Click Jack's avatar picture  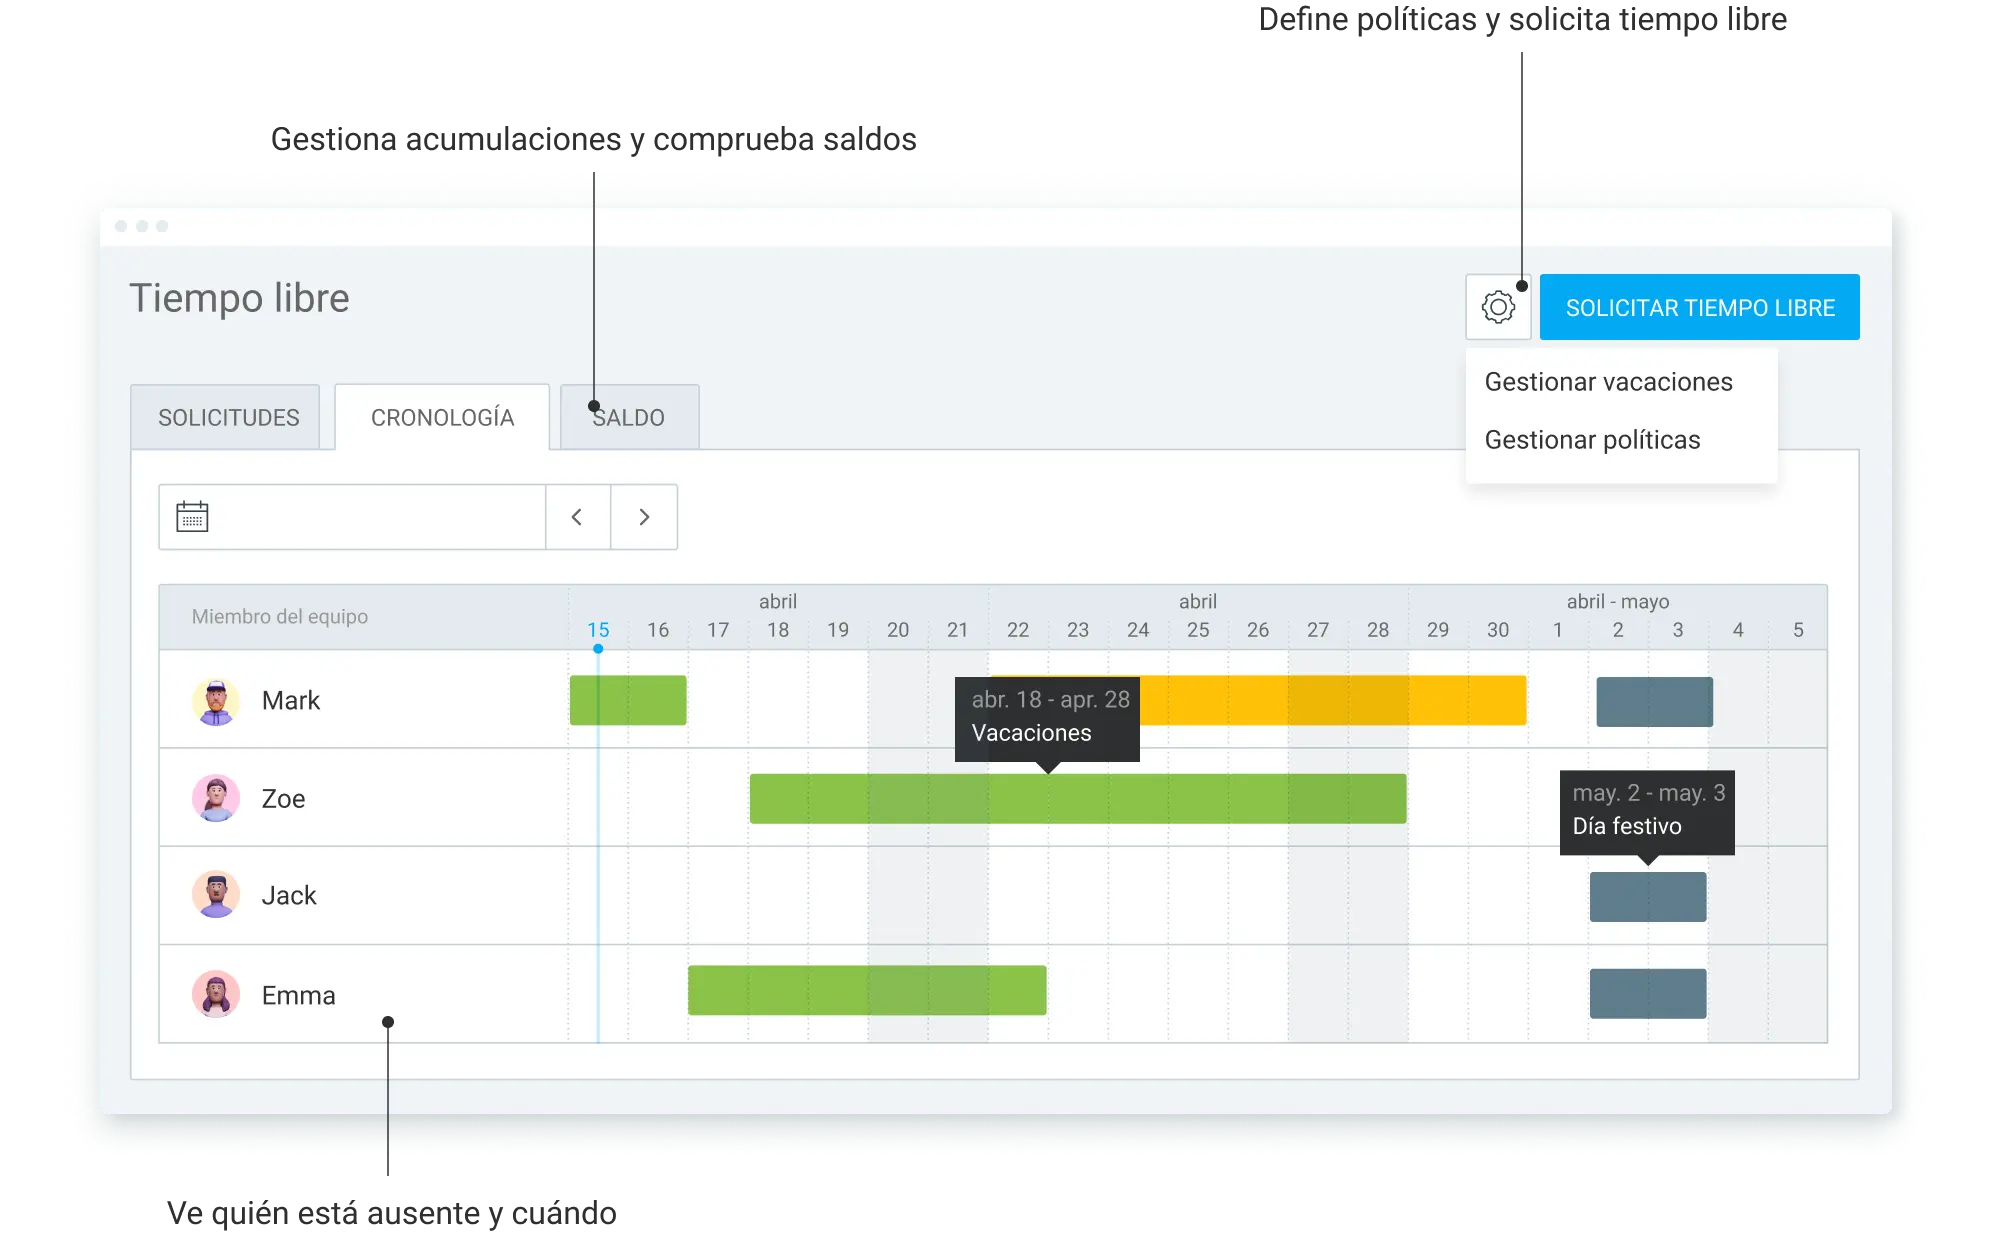pos(216,895)
